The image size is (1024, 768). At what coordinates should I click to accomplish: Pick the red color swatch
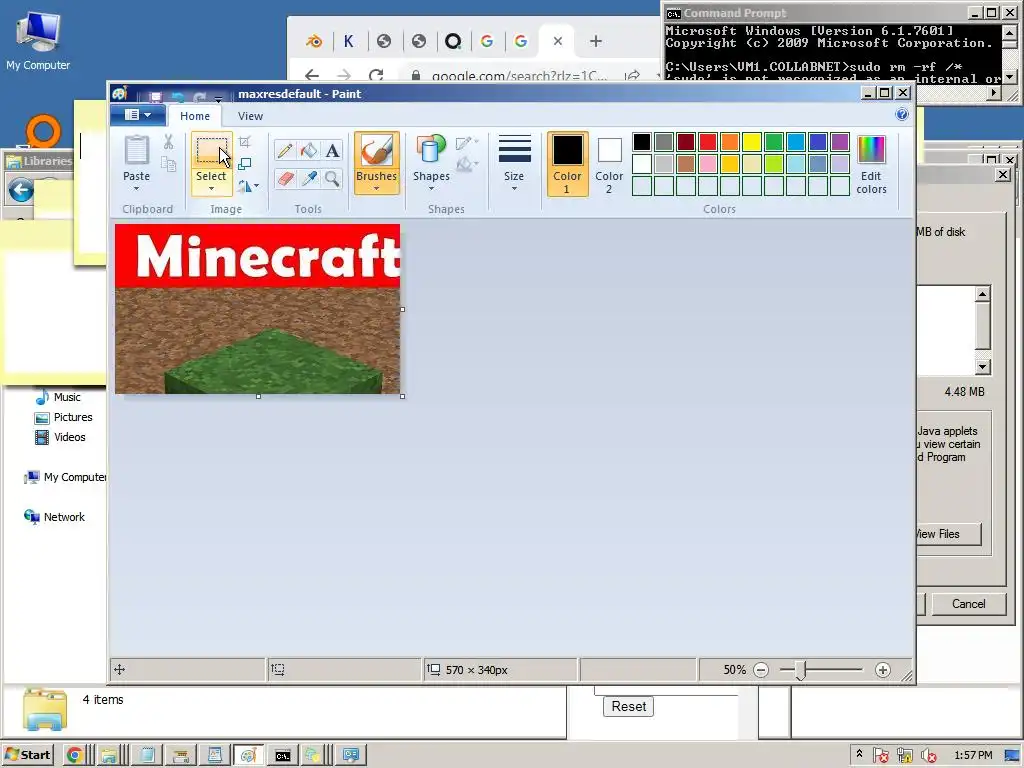point(708,142)
